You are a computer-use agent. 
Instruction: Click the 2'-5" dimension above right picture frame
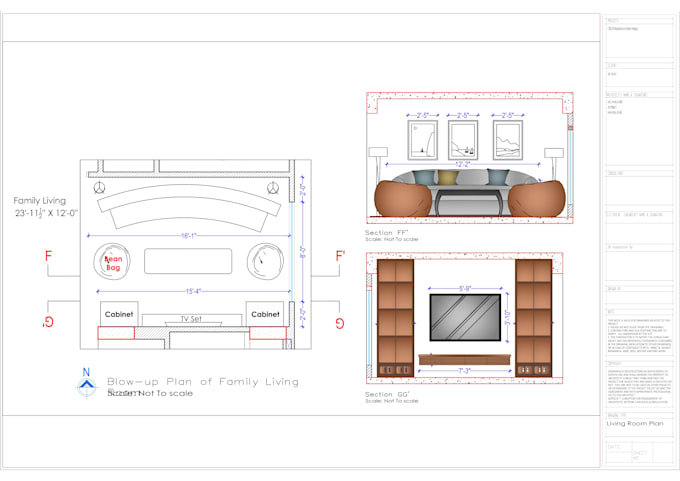coord(507,115)
